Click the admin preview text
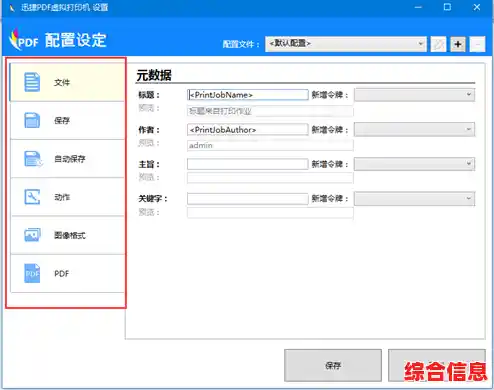Viewport: 494px width, 390px height. click(201, 145)
